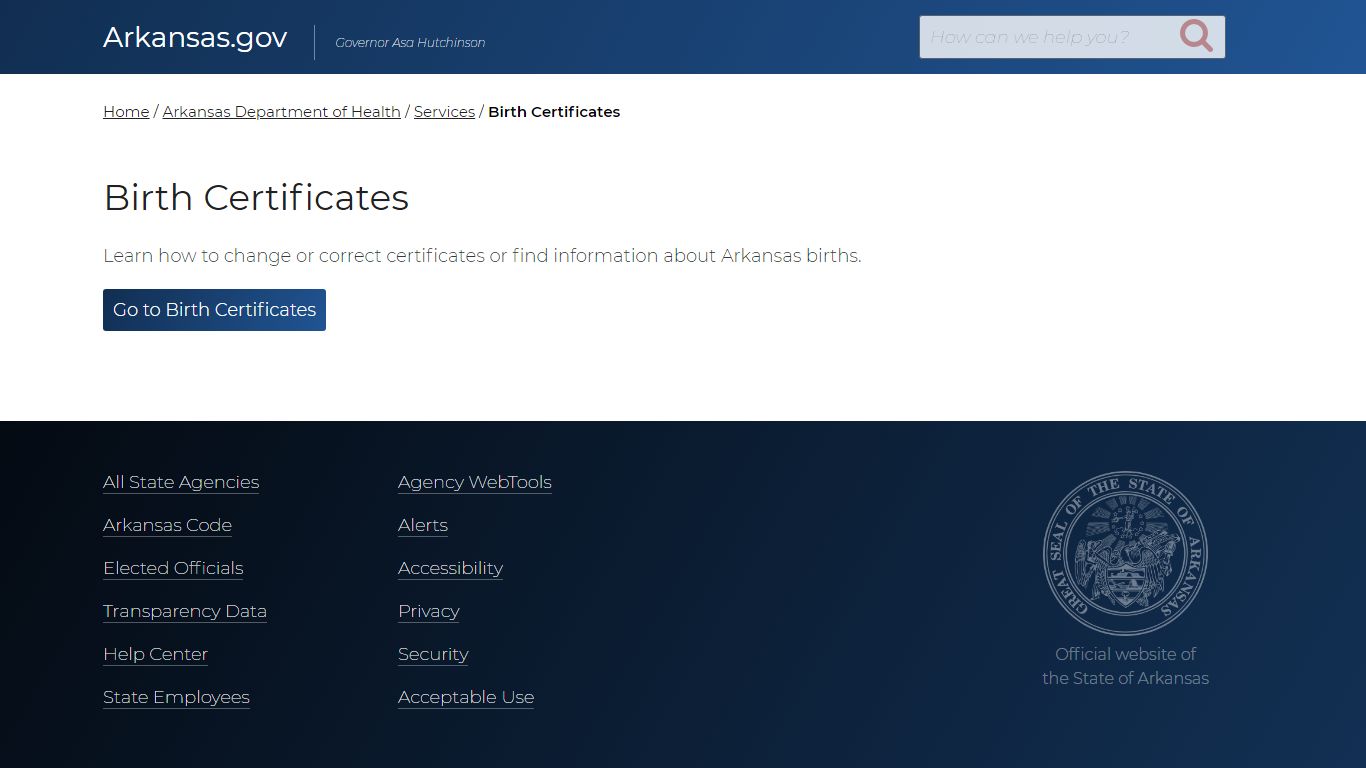Open the Security footer link

(433, 654)
